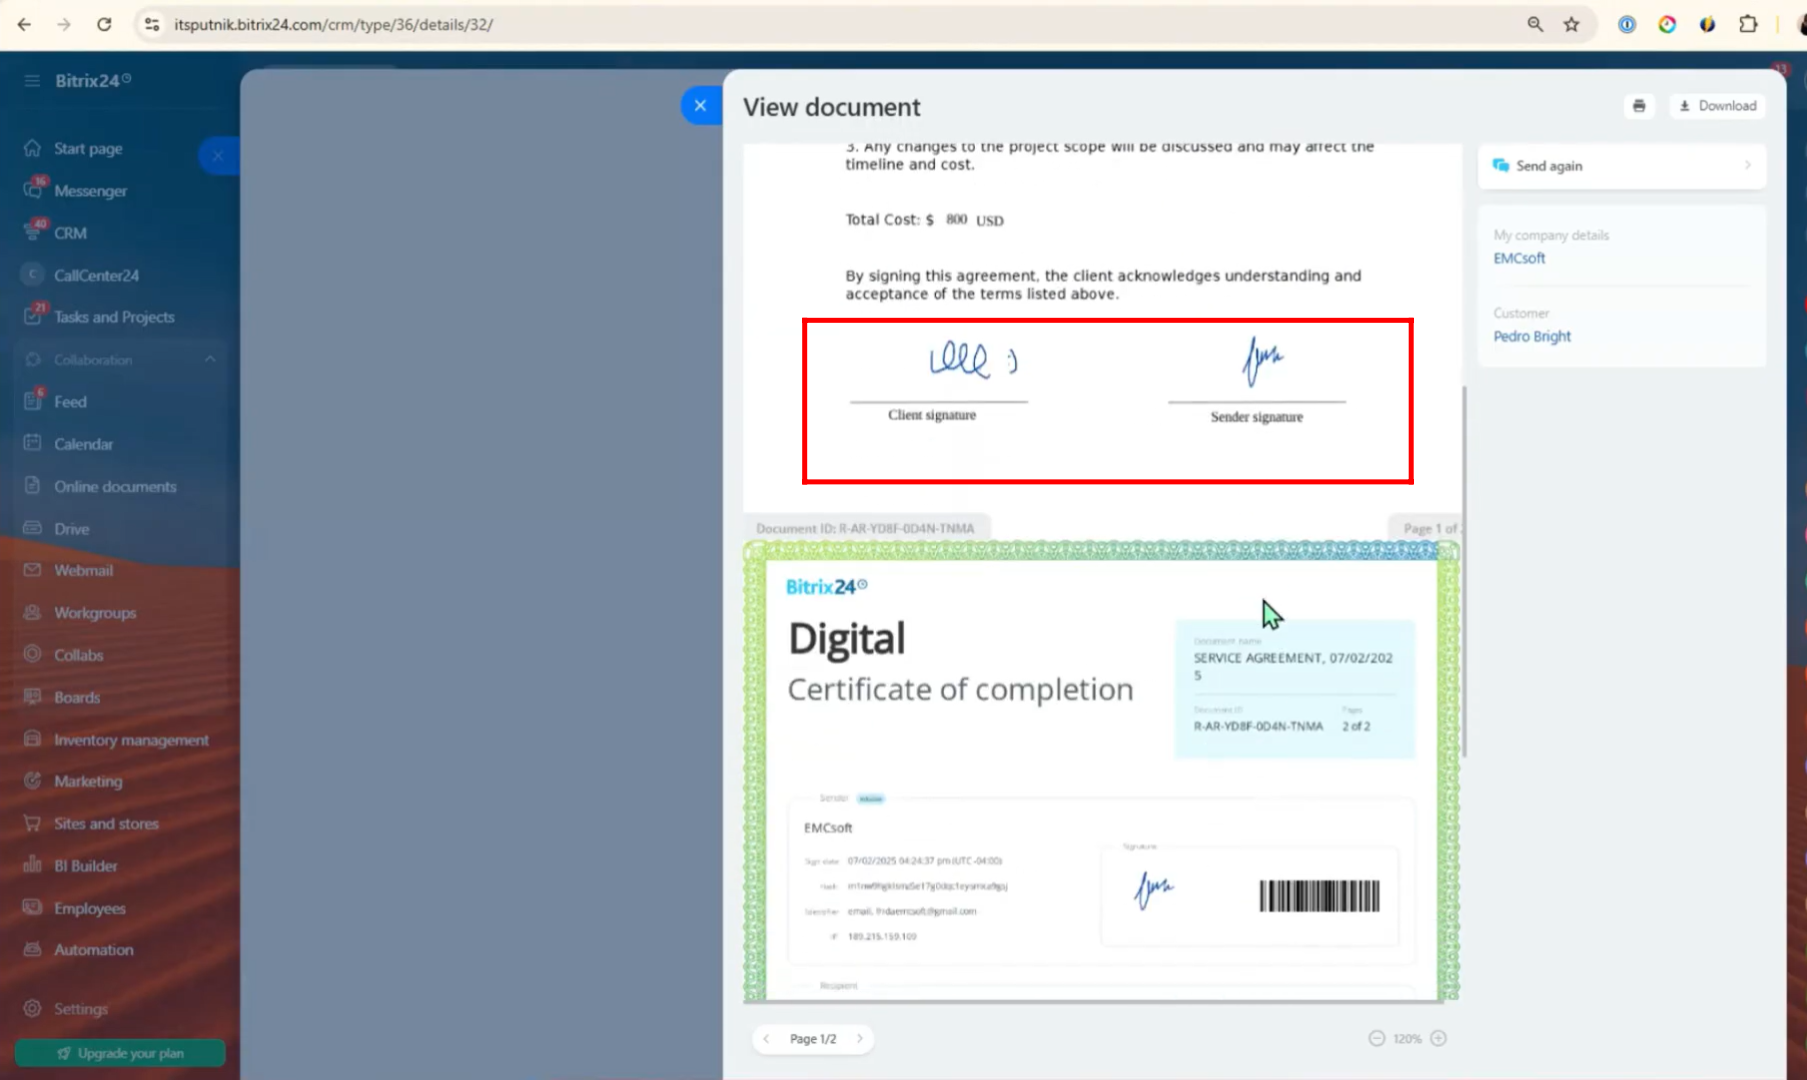Open Tasks and Projects in sidebar
Image resolution: width=1807 pixels, height=1080 pixels.
114,317
